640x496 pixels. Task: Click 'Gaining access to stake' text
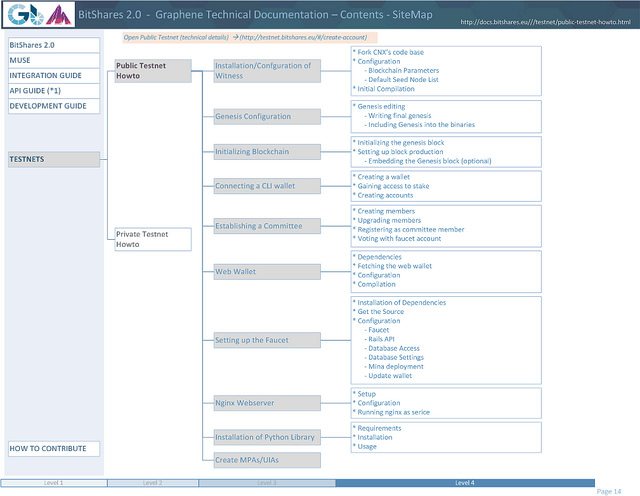pos(393,186)
